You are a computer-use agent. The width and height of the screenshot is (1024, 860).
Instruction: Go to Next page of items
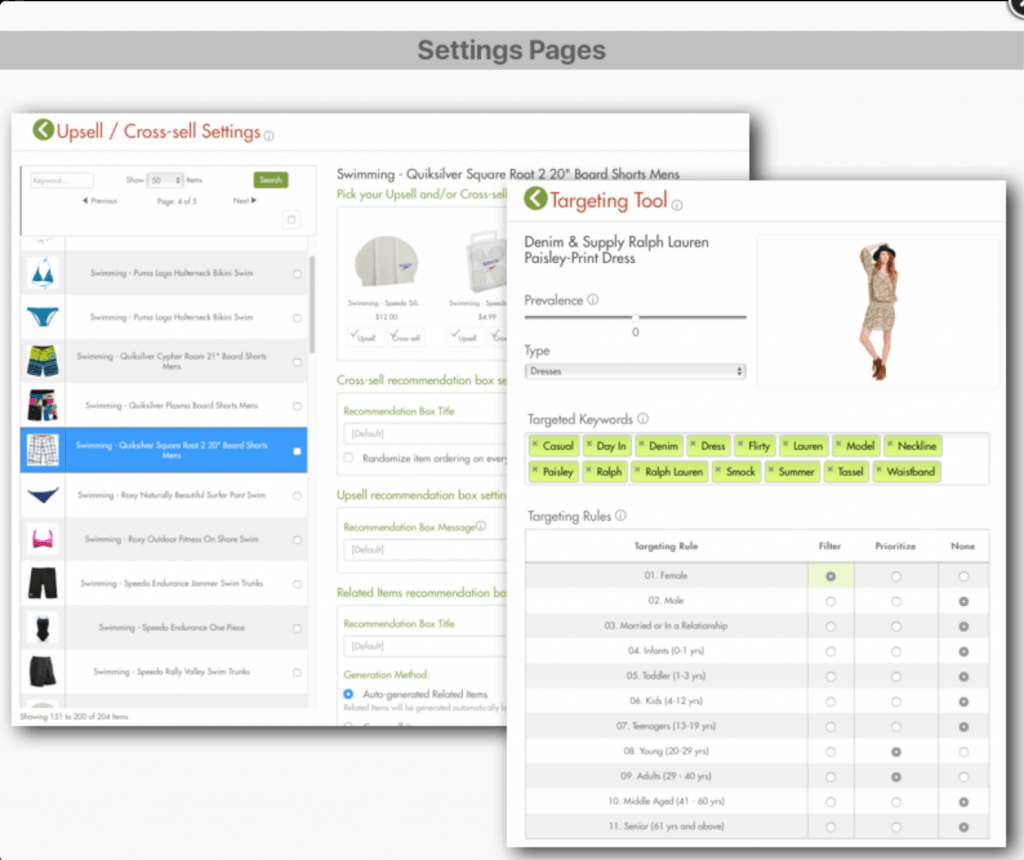[244, 201]
